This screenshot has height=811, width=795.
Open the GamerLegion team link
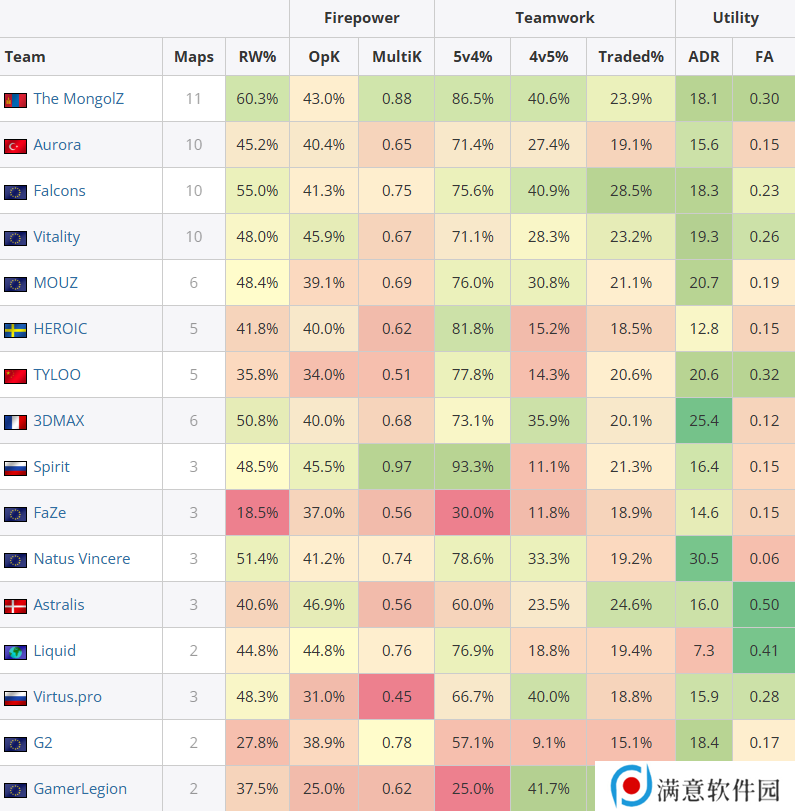pos(80,789)
